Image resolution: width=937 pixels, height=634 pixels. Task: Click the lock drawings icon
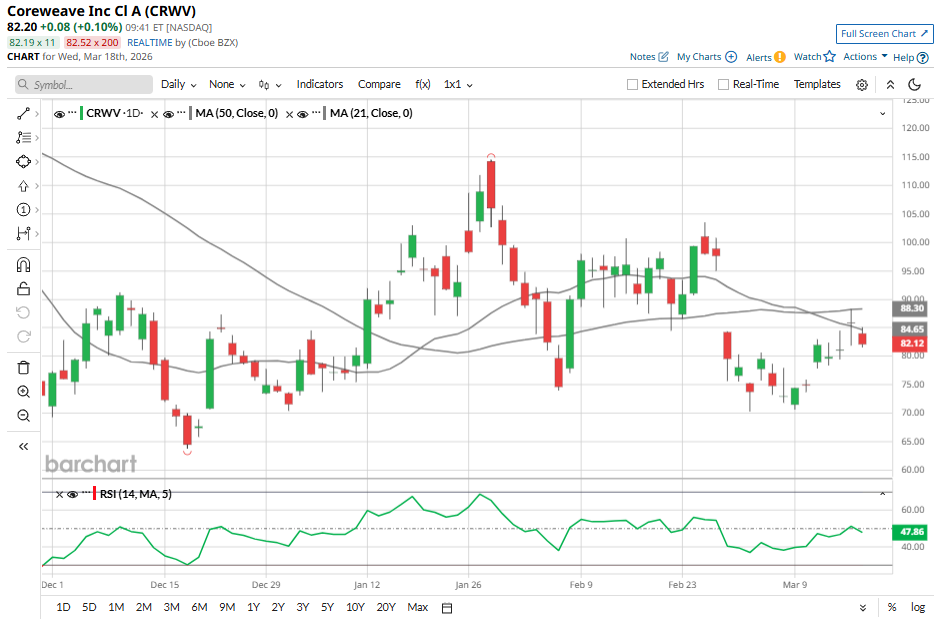pos(23,289)
